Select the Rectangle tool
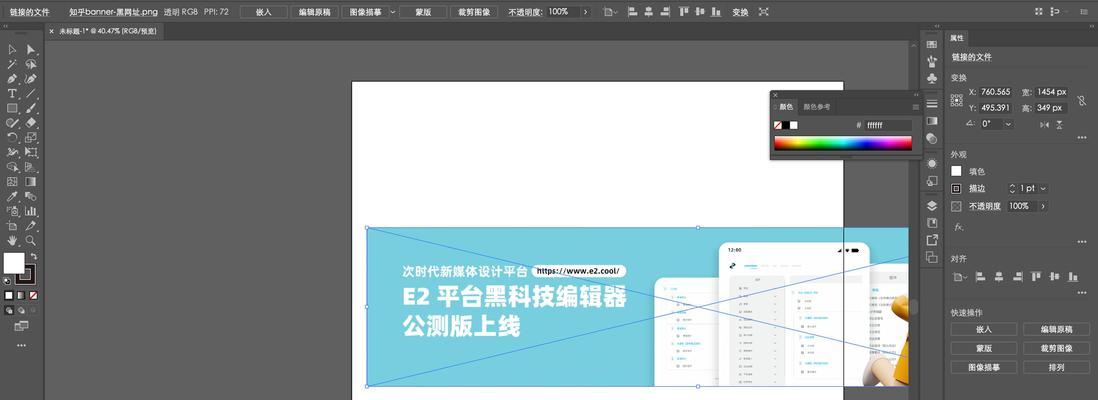Image resolution: width=1098 pixels, height=400 pixels. click(12, 108)
